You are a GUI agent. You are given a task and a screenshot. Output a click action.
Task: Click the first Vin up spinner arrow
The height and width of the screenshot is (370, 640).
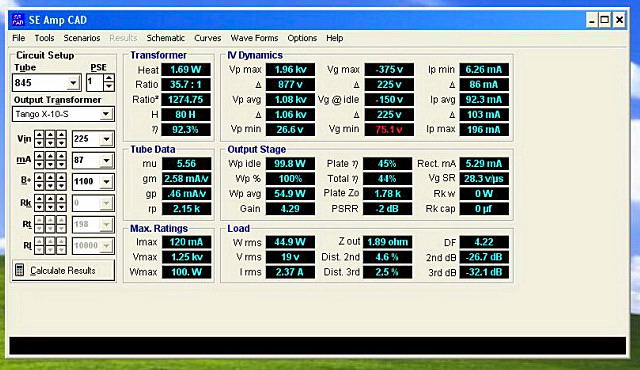[x=39, y=135]
